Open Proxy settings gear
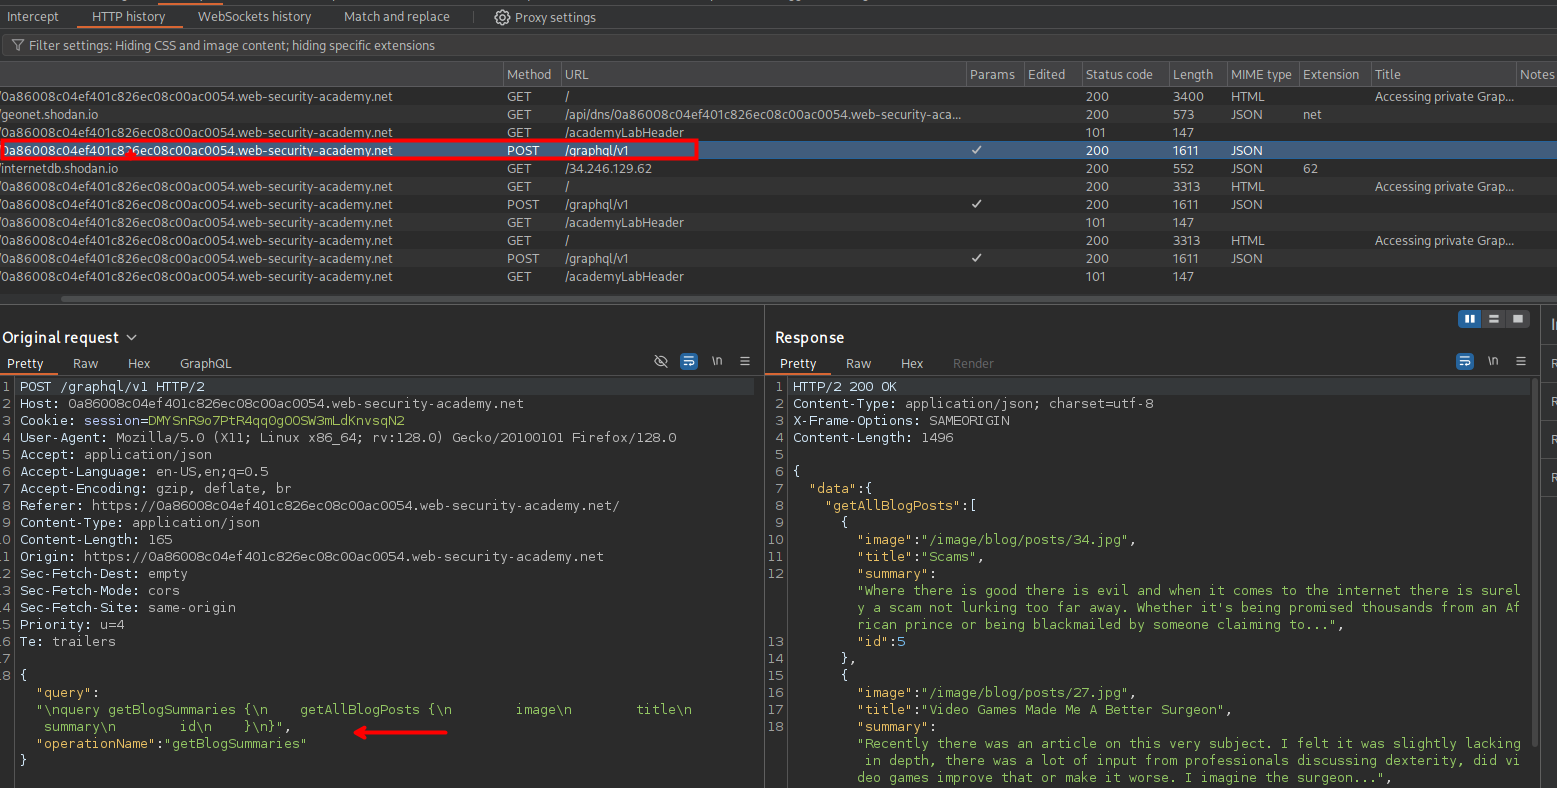The image size is (1557, 788). tap(502, 17)
